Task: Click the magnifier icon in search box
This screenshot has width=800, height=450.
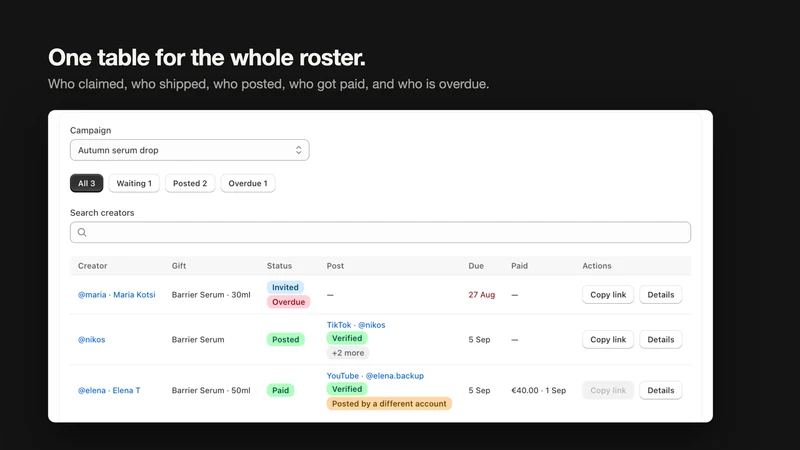Action: (82, 232)
